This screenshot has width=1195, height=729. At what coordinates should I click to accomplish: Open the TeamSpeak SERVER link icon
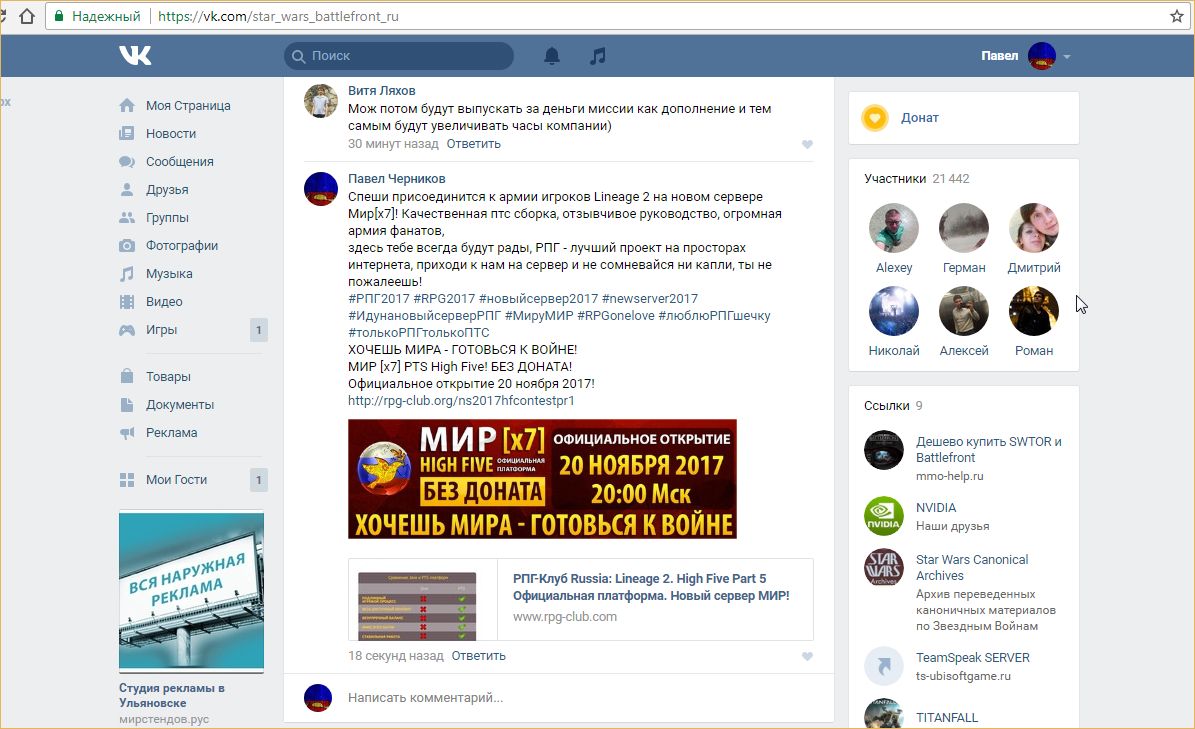[884, 666]
